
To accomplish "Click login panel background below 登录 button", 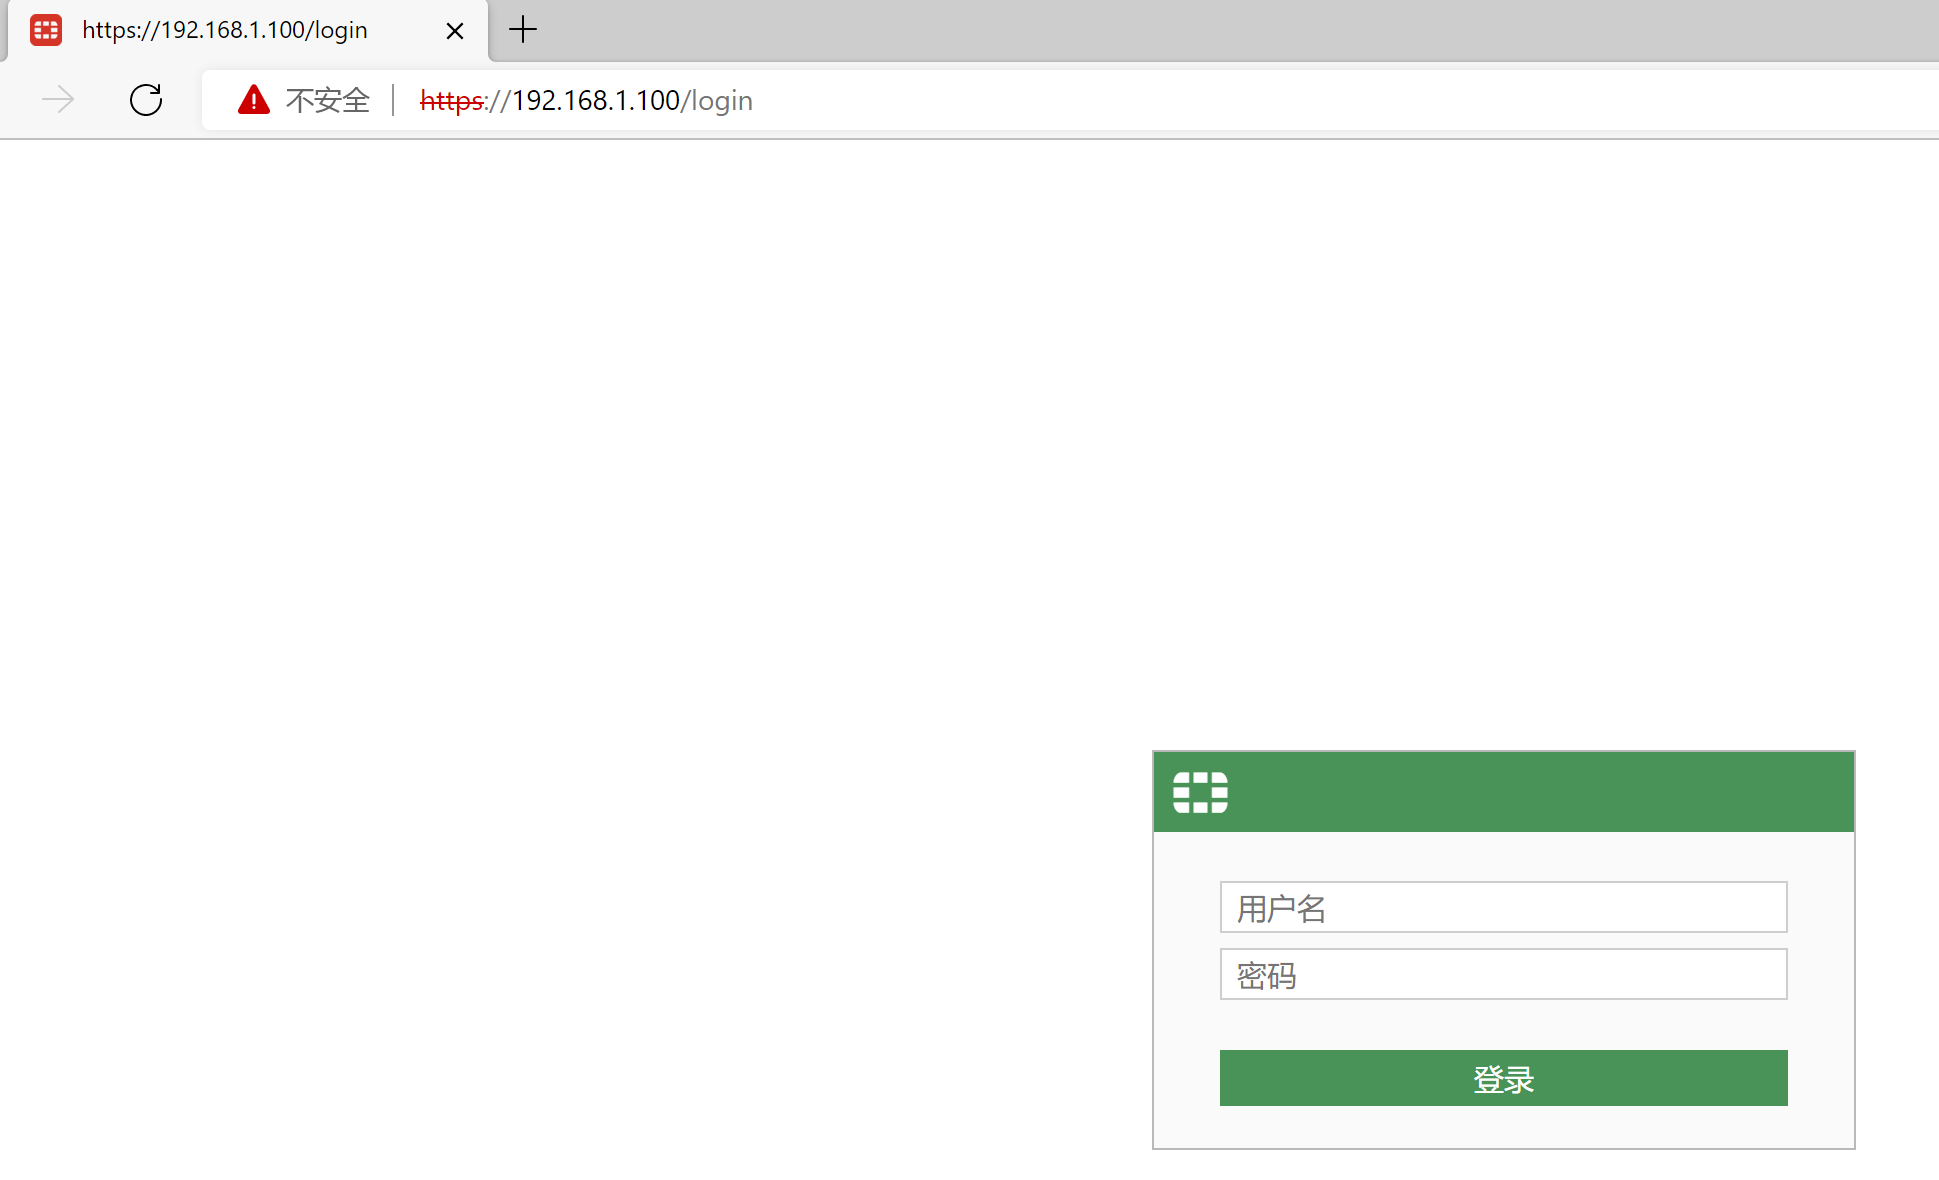I will tap(1503, 1127).
